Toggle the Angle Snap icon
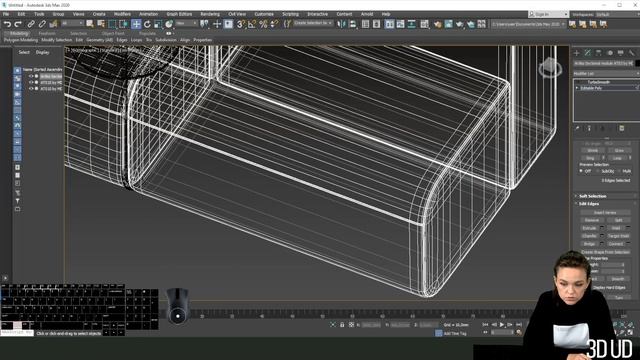The image size is (640, 360). click(252, 24)
